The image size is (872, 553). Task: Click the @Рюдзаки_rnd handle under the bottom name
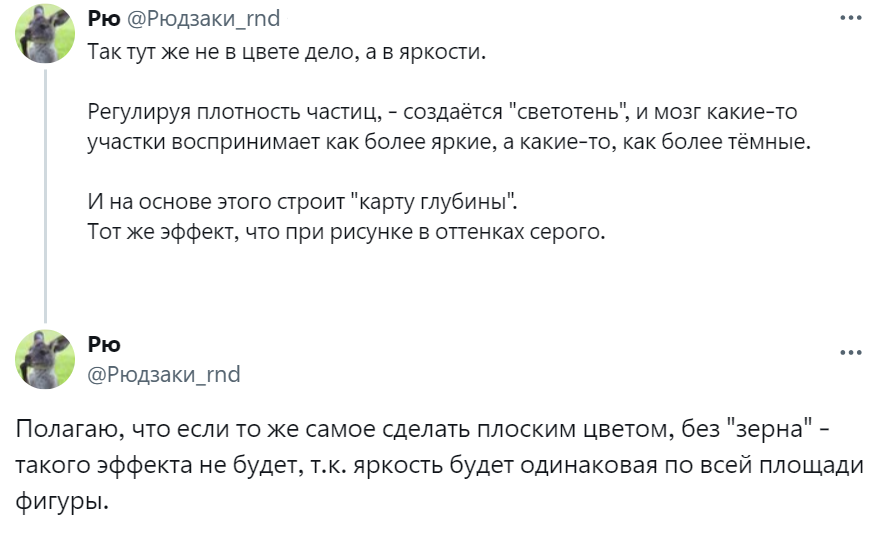(164, 374)
